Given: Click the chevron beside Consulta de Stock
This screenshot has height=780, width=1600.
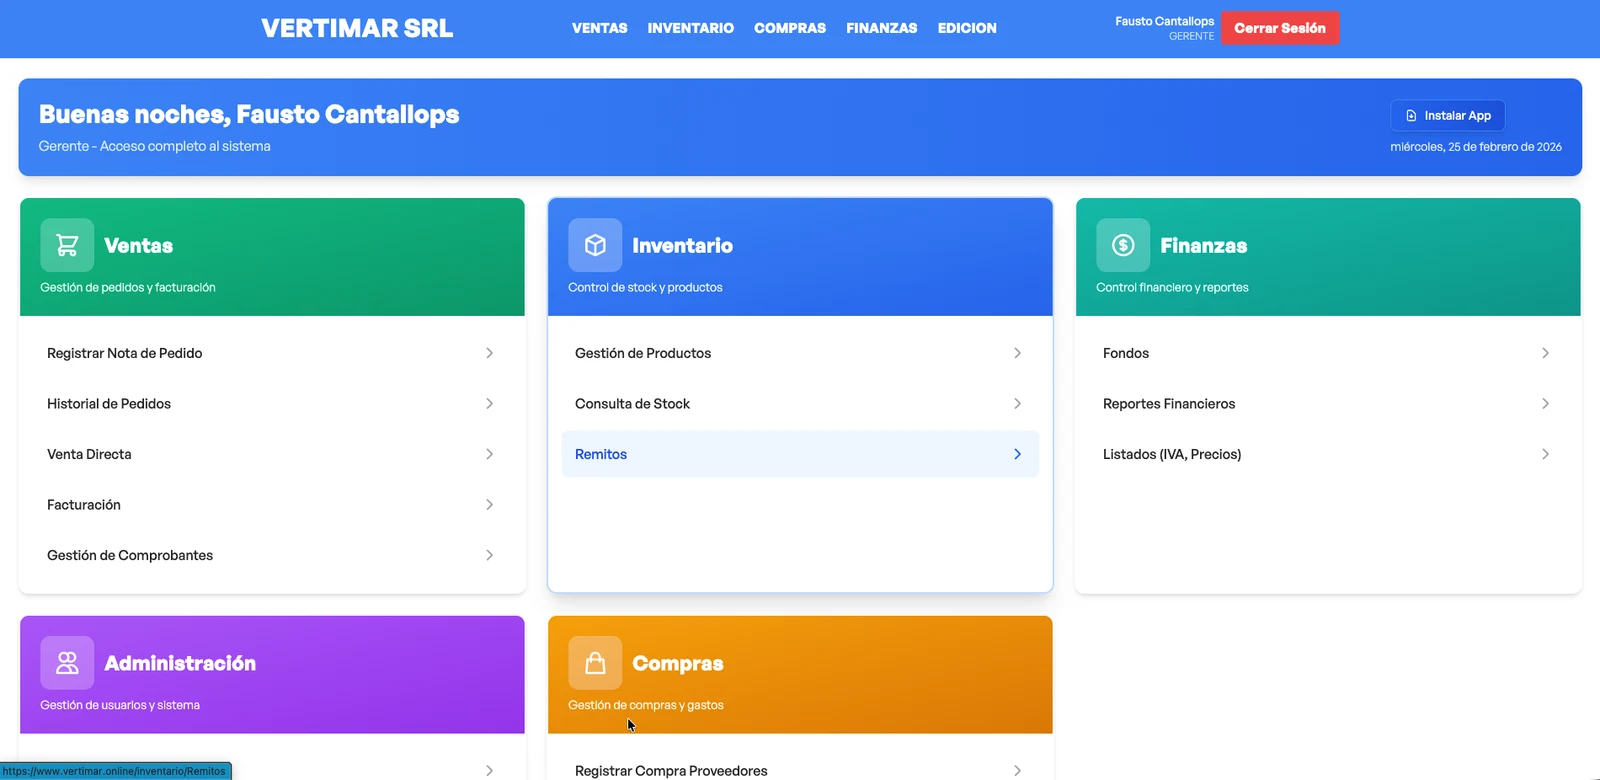Looking at the screenshot, I should [x=1017, y=404].
